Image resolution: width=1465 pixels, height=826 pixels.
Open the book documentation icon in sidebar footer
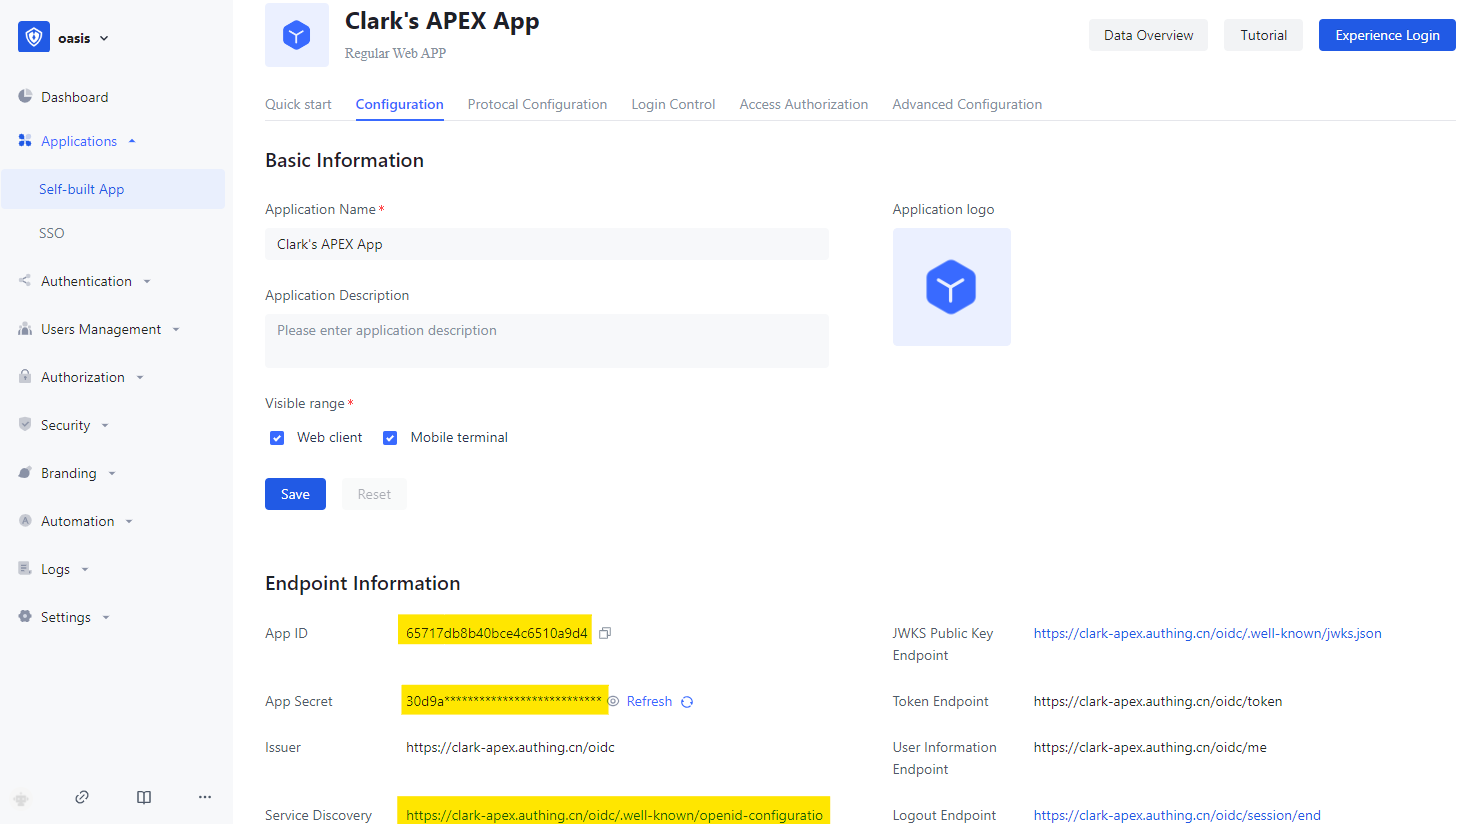pos(144,797)
